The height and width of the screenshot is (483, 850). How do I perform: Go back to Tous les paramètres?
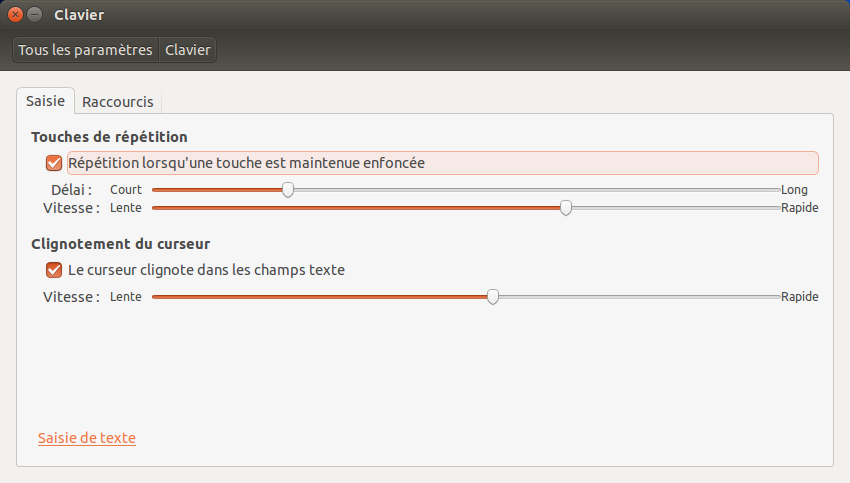[85, 50]
